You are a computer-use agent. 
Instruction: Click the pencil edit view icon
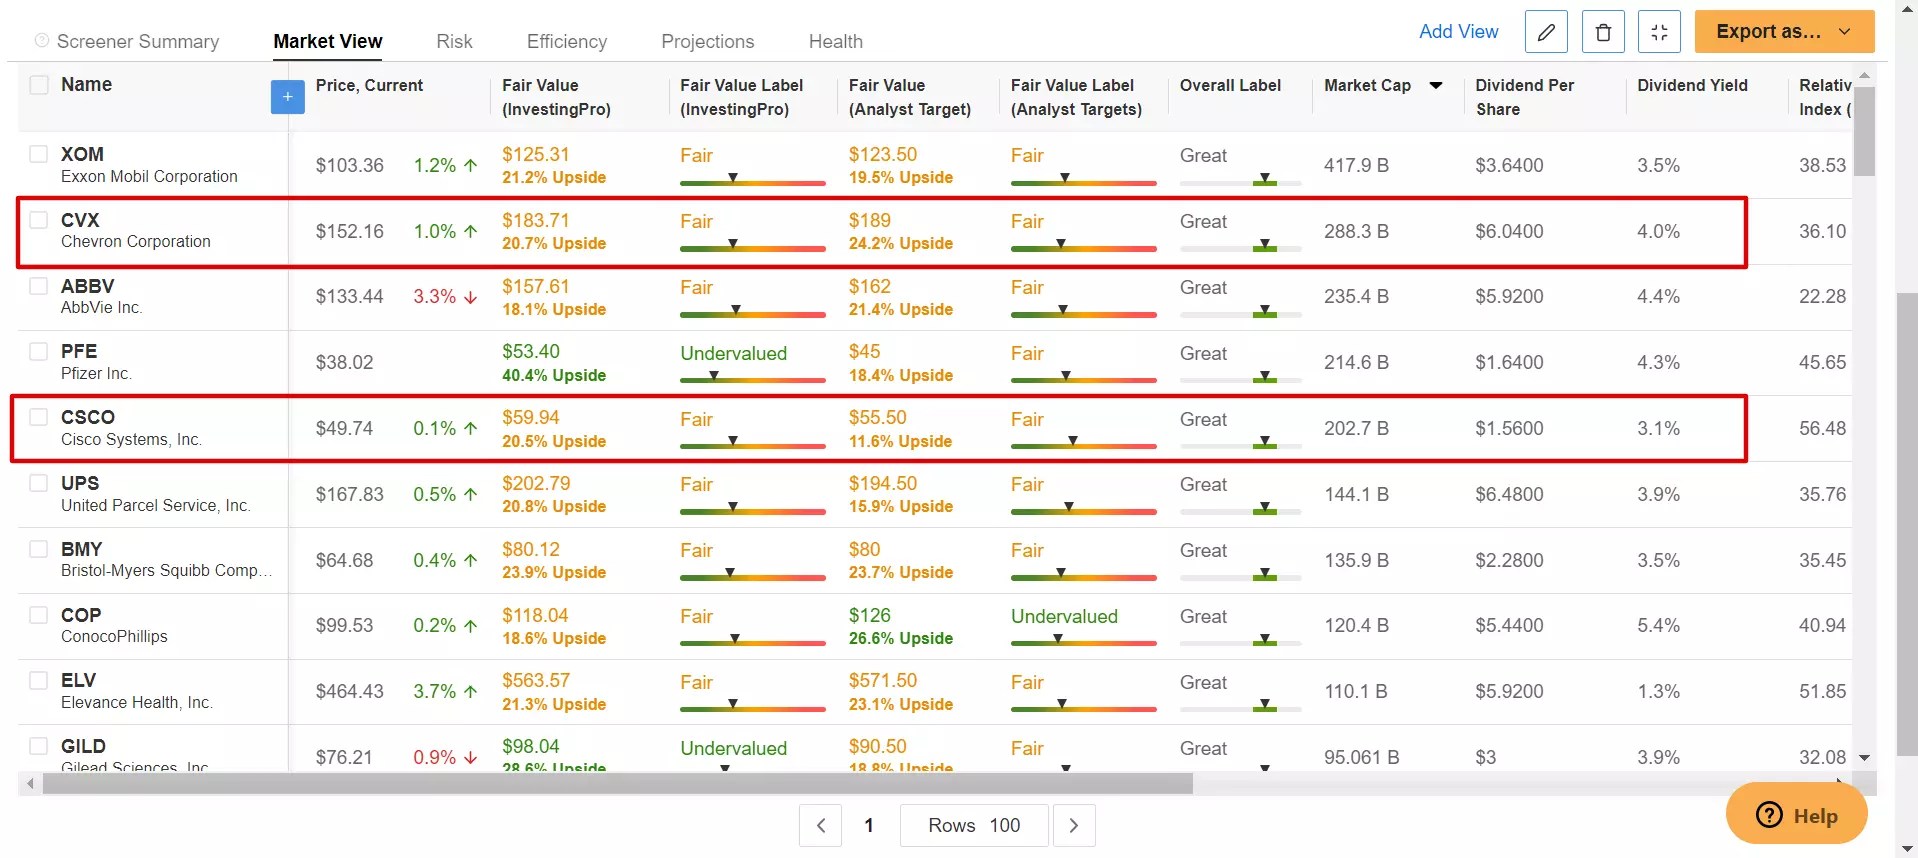pyautogui.click(x=1546, y=32)
